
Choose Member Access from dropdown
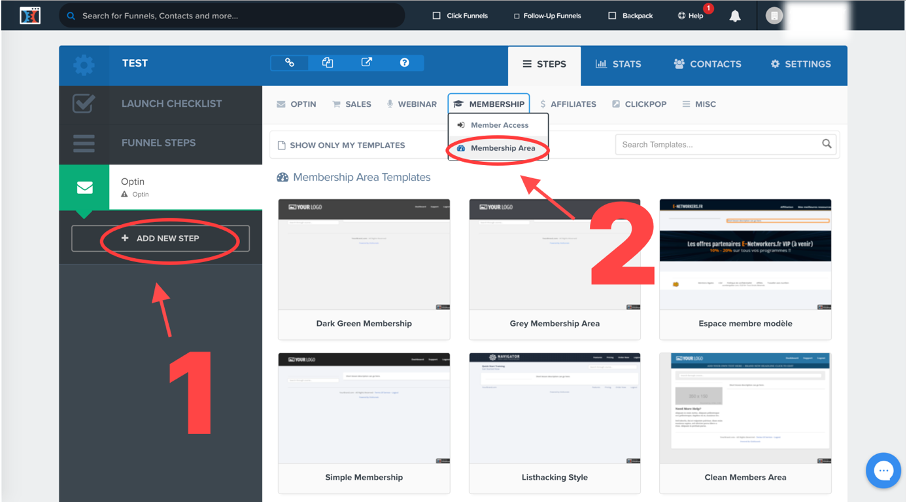tap(499, 125)
